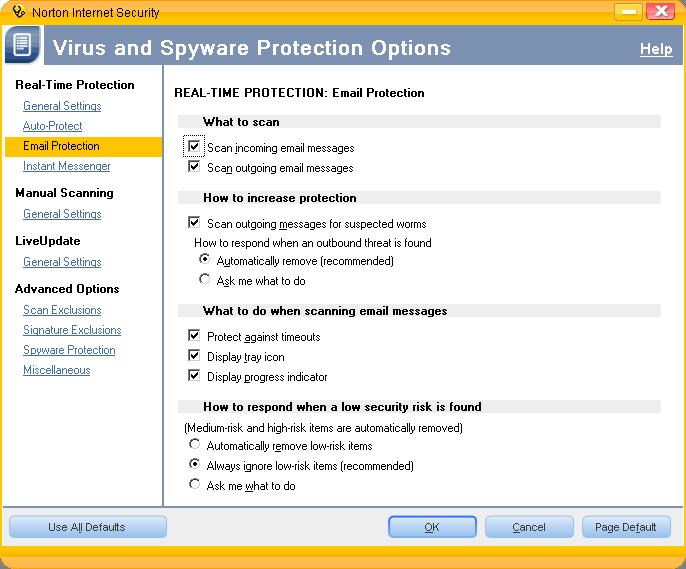Open the Spyware Protection page
The image size is (686, 569).
pos(69,350)
